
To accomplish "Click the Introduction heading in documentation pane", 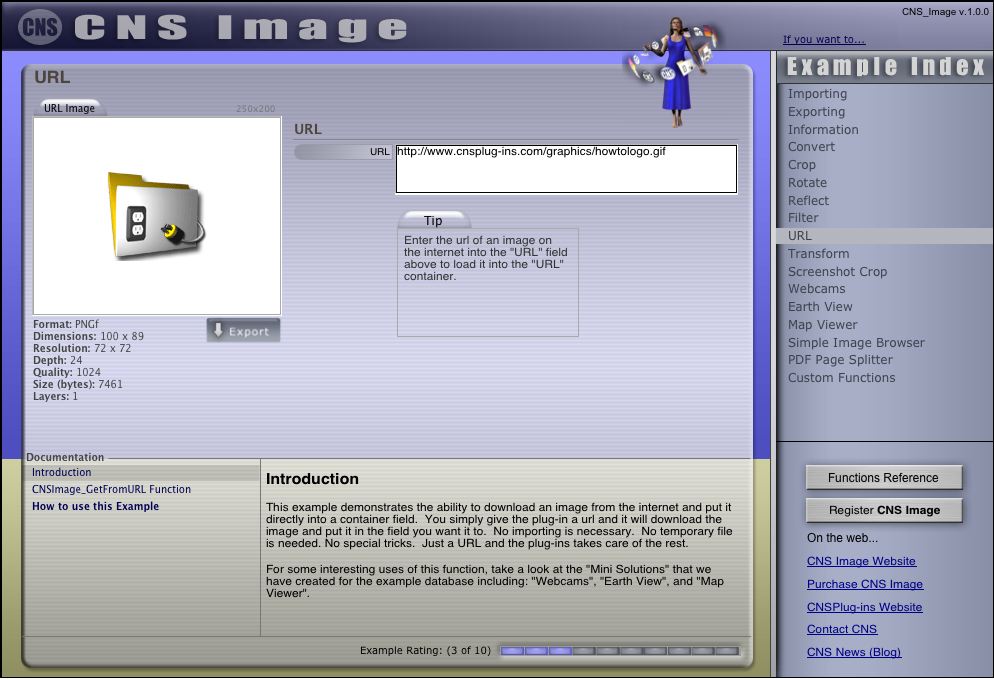I will (x=312, y=479).
